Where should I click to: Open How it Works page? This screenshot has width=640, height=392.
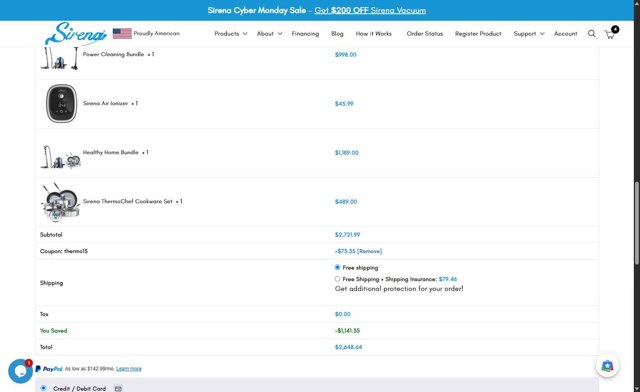tap(373, 33)
